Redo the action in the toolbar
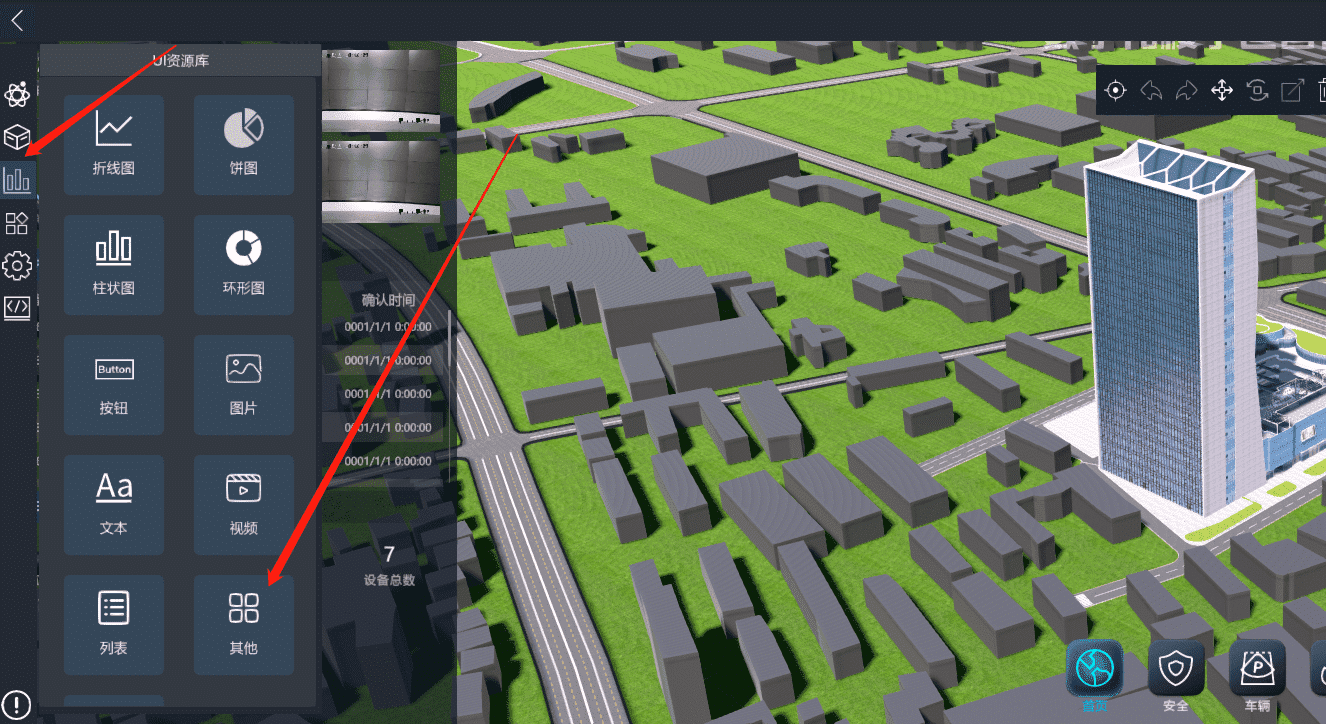Image resolution: width=1326 pixels, height=724 pixels. click(x=1187, y=91)
